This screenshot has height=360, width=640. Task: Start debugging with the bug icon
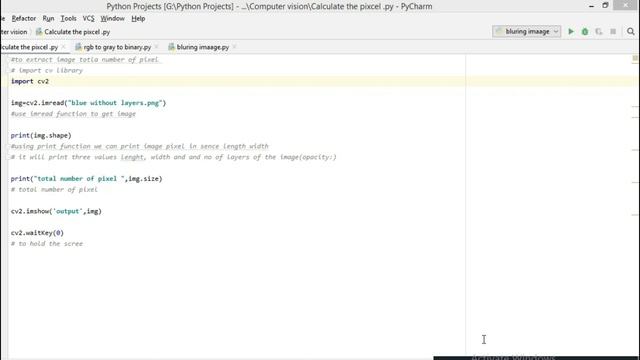(x=584, y=31)
